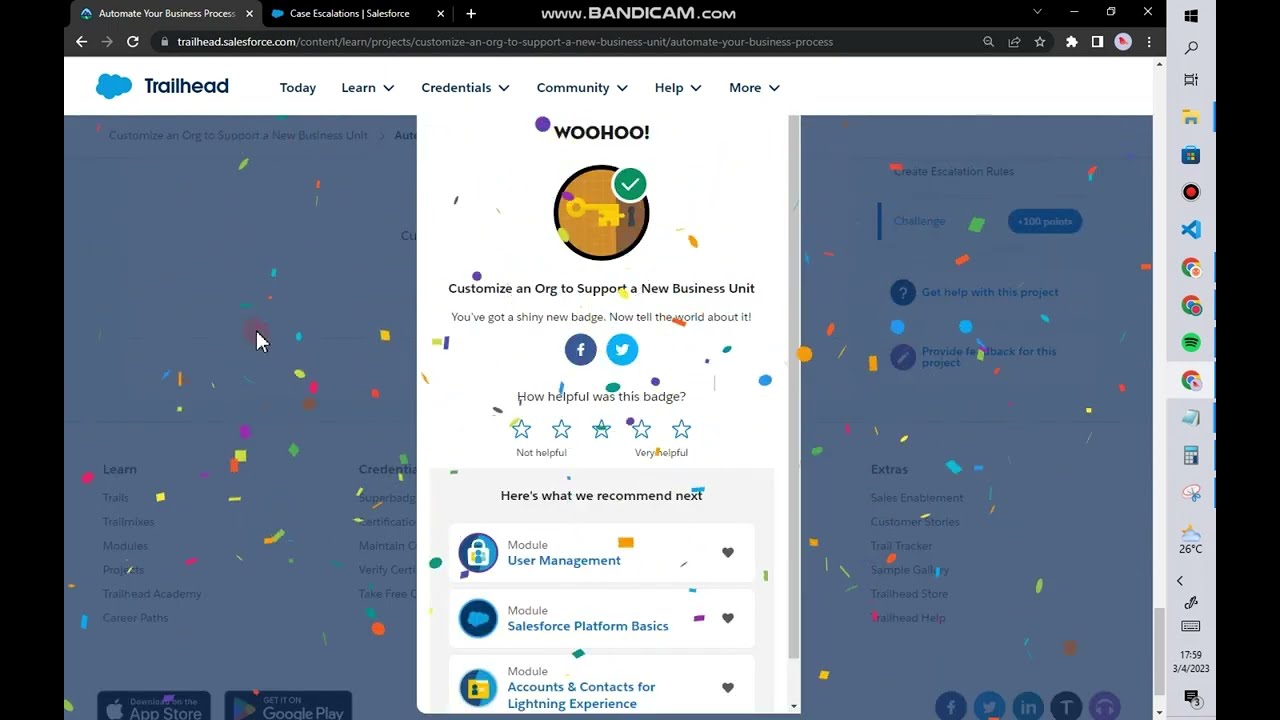Screen dimensions: 1280x720
Task: Share badge on Facebook icon
Action: [x=581, y=349]
